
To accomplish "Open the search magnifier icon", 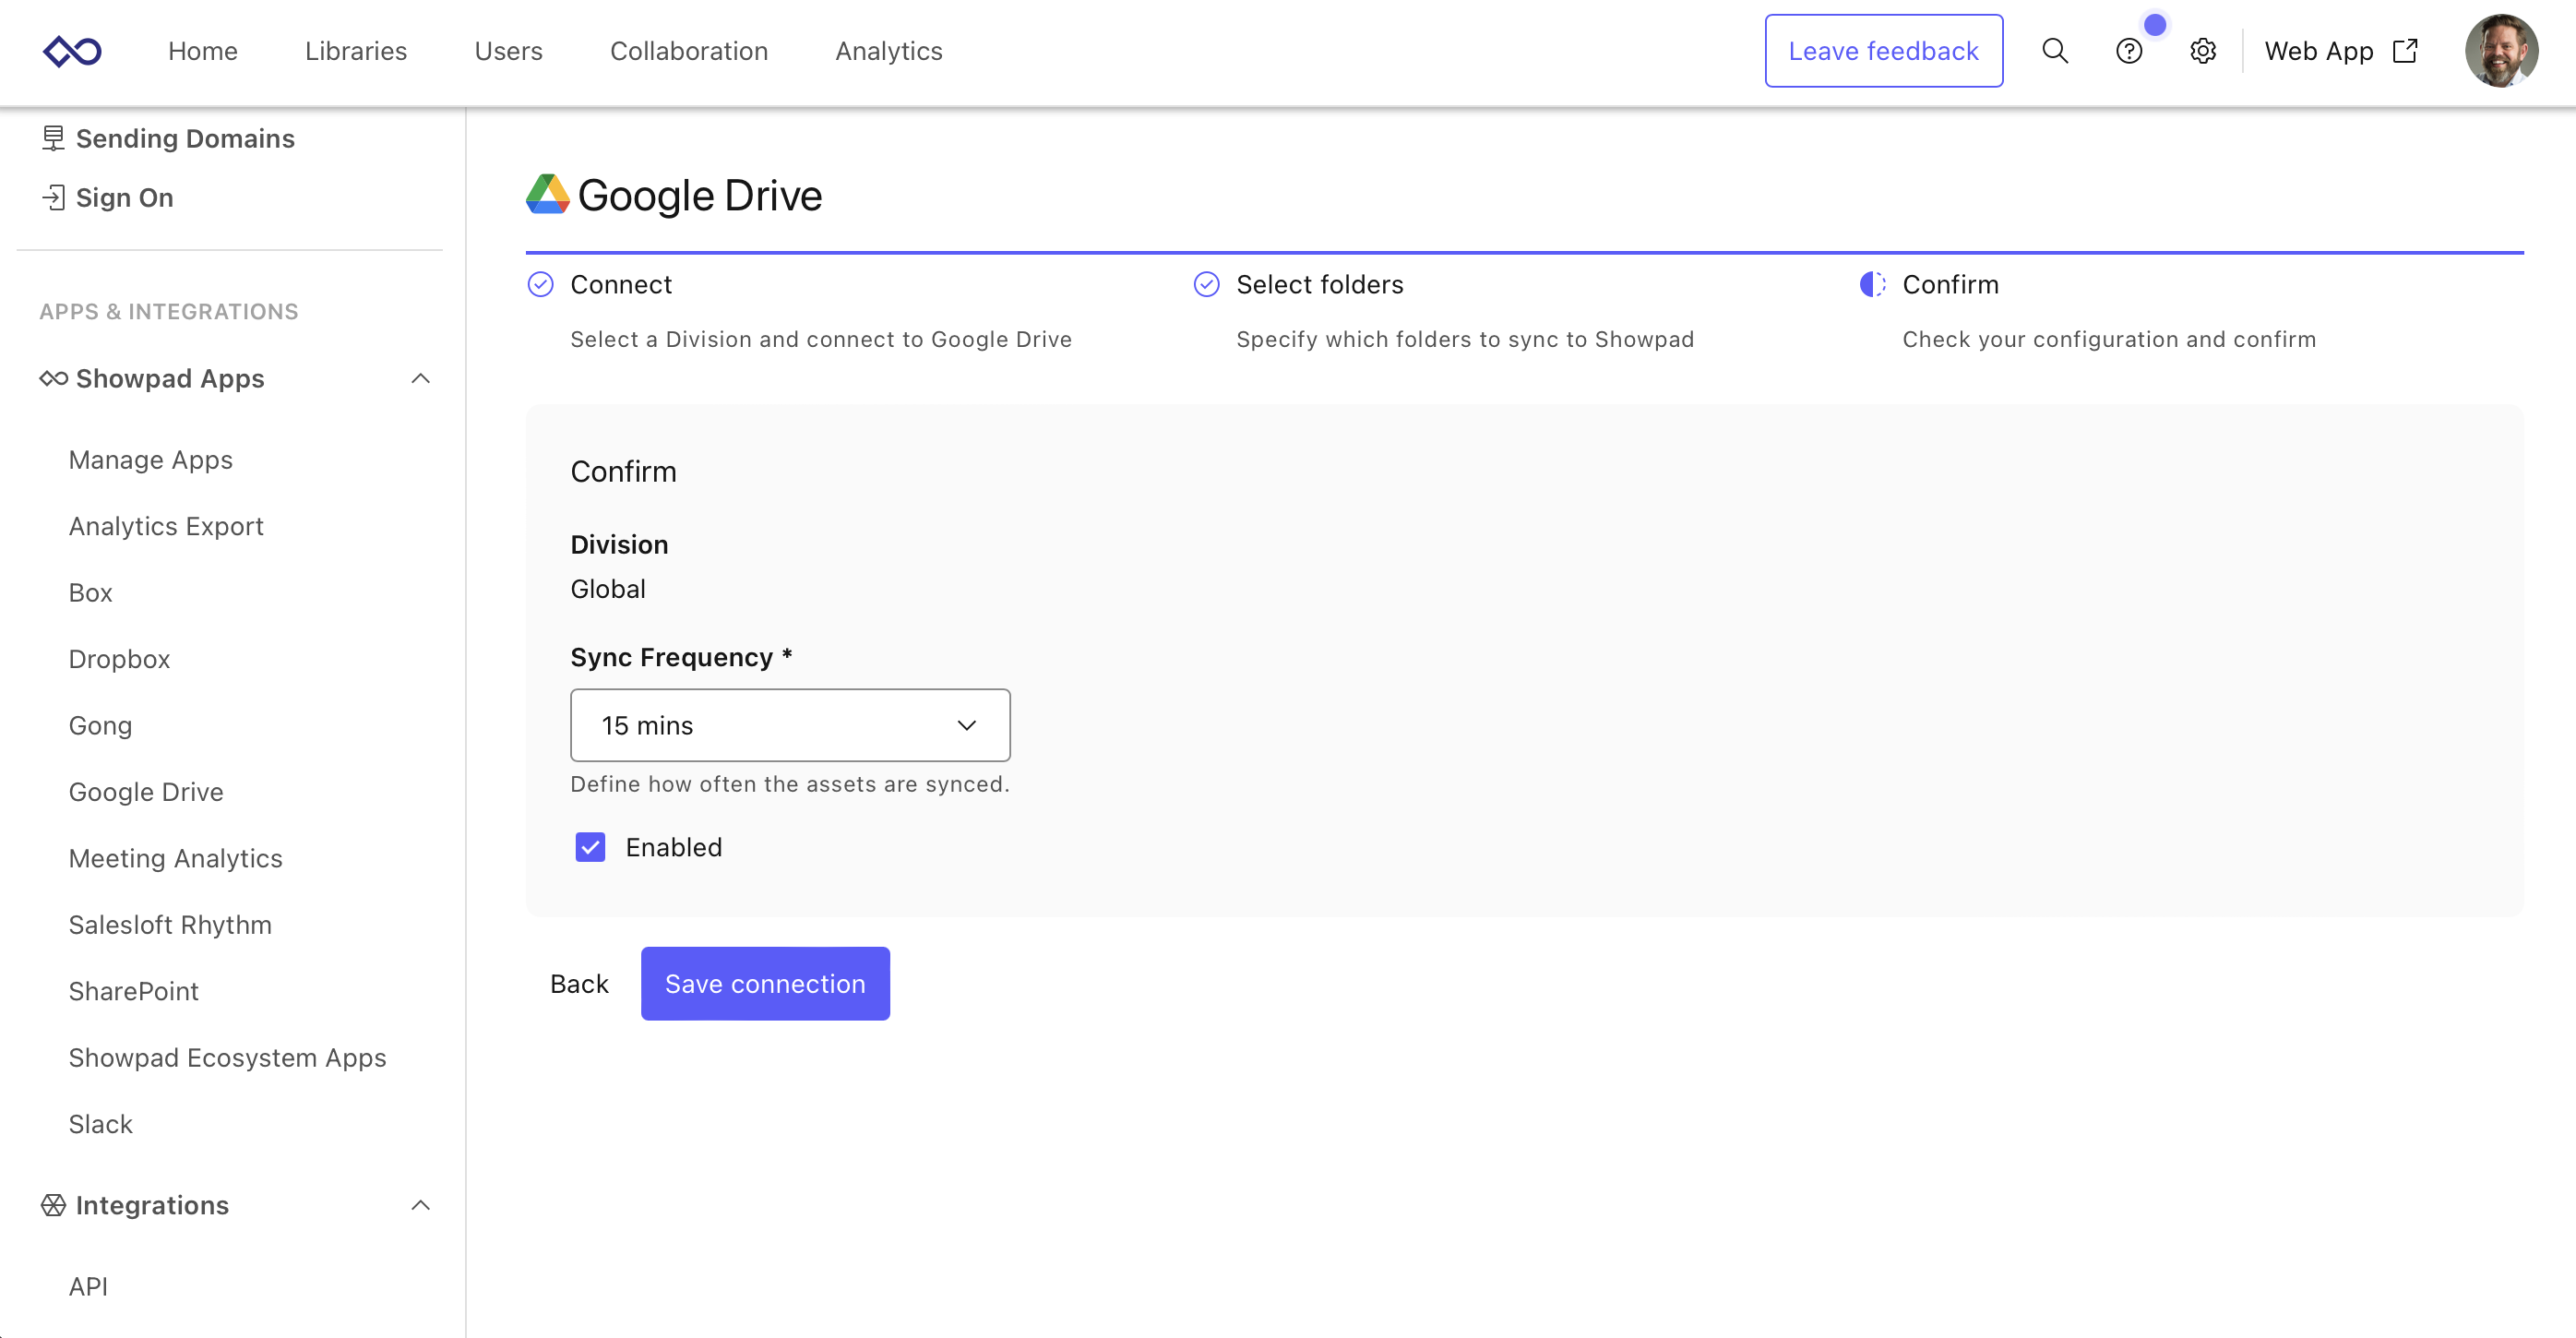I will coord(2055,51).
